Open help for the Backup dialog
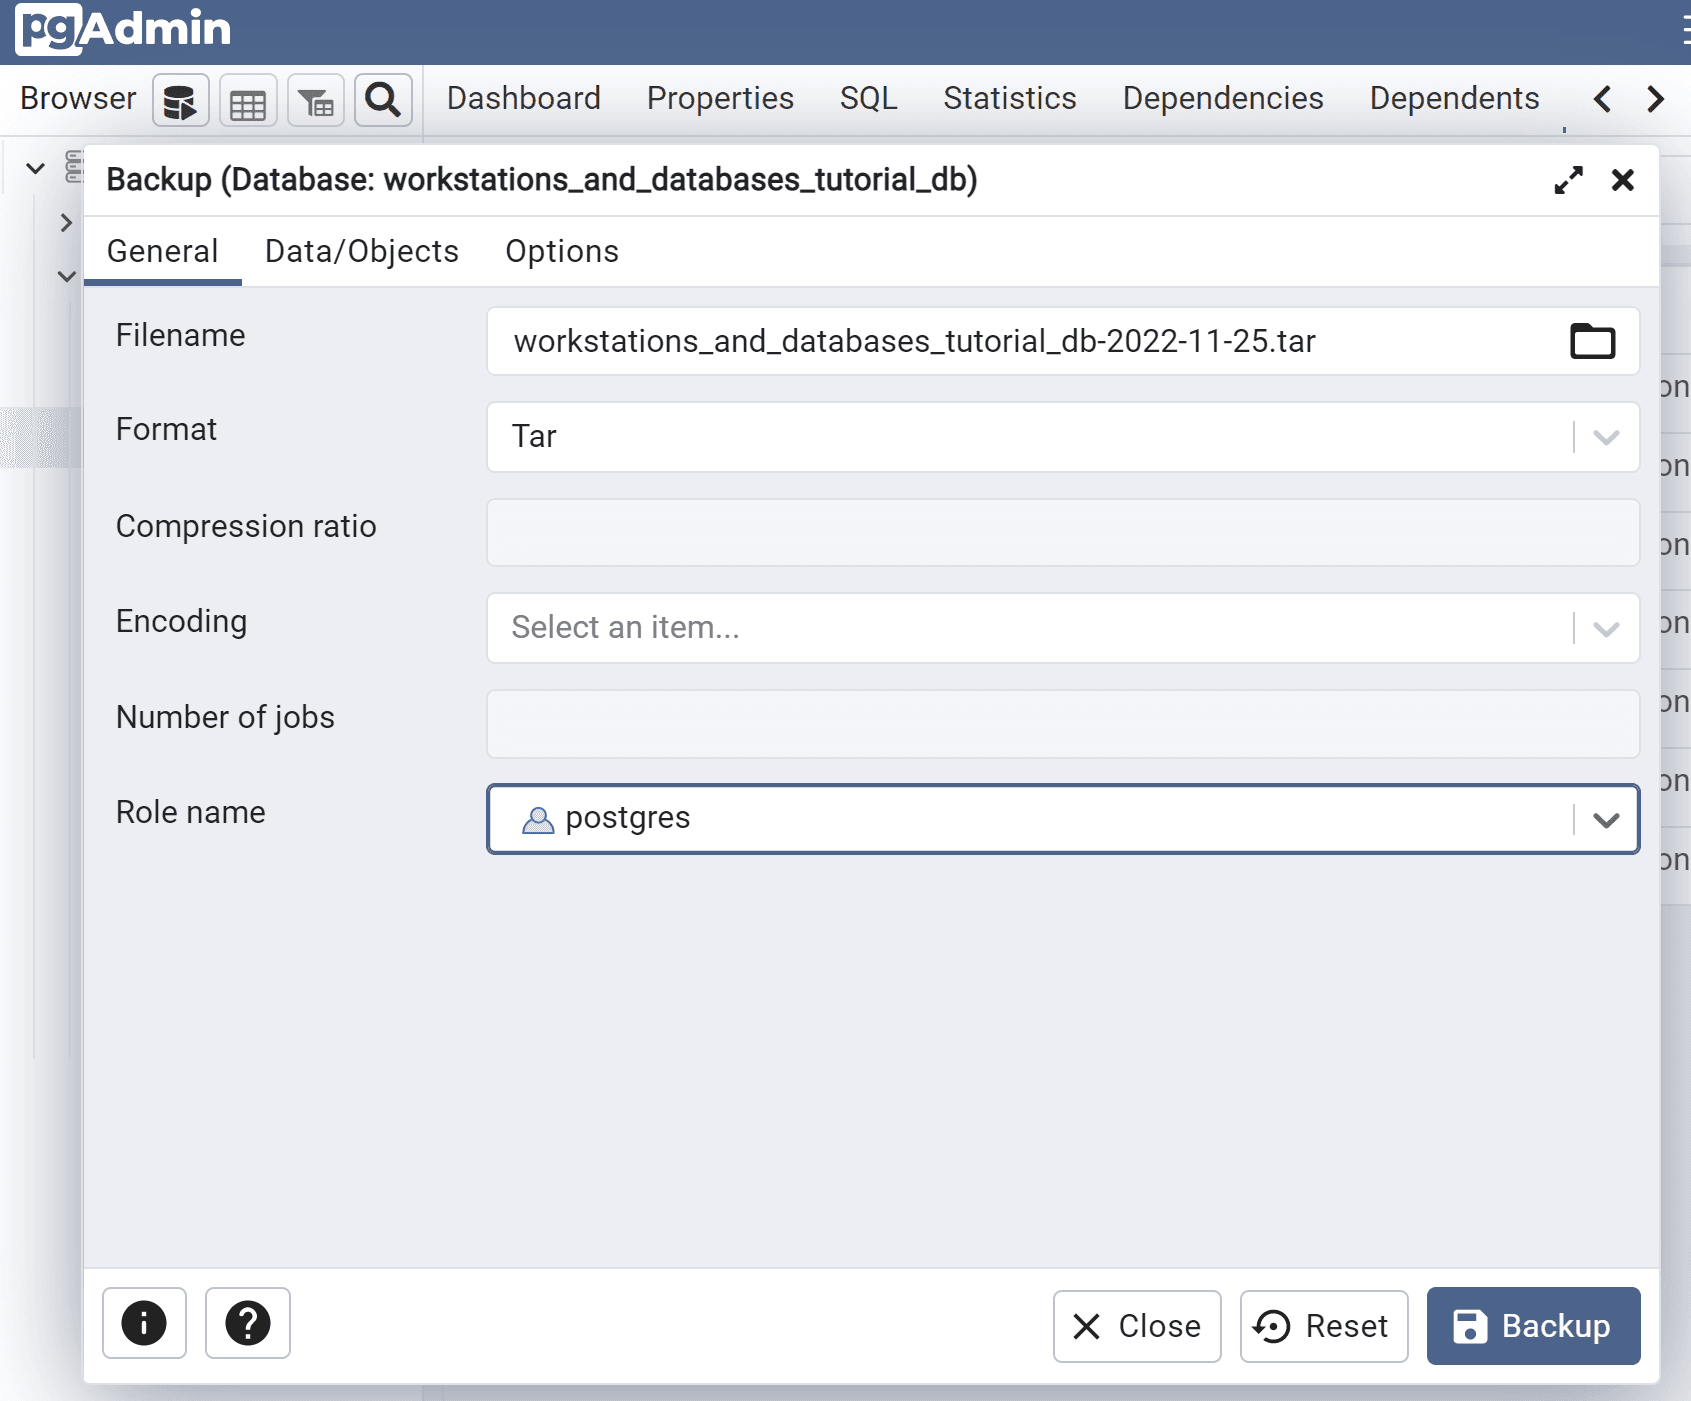 248,1323
